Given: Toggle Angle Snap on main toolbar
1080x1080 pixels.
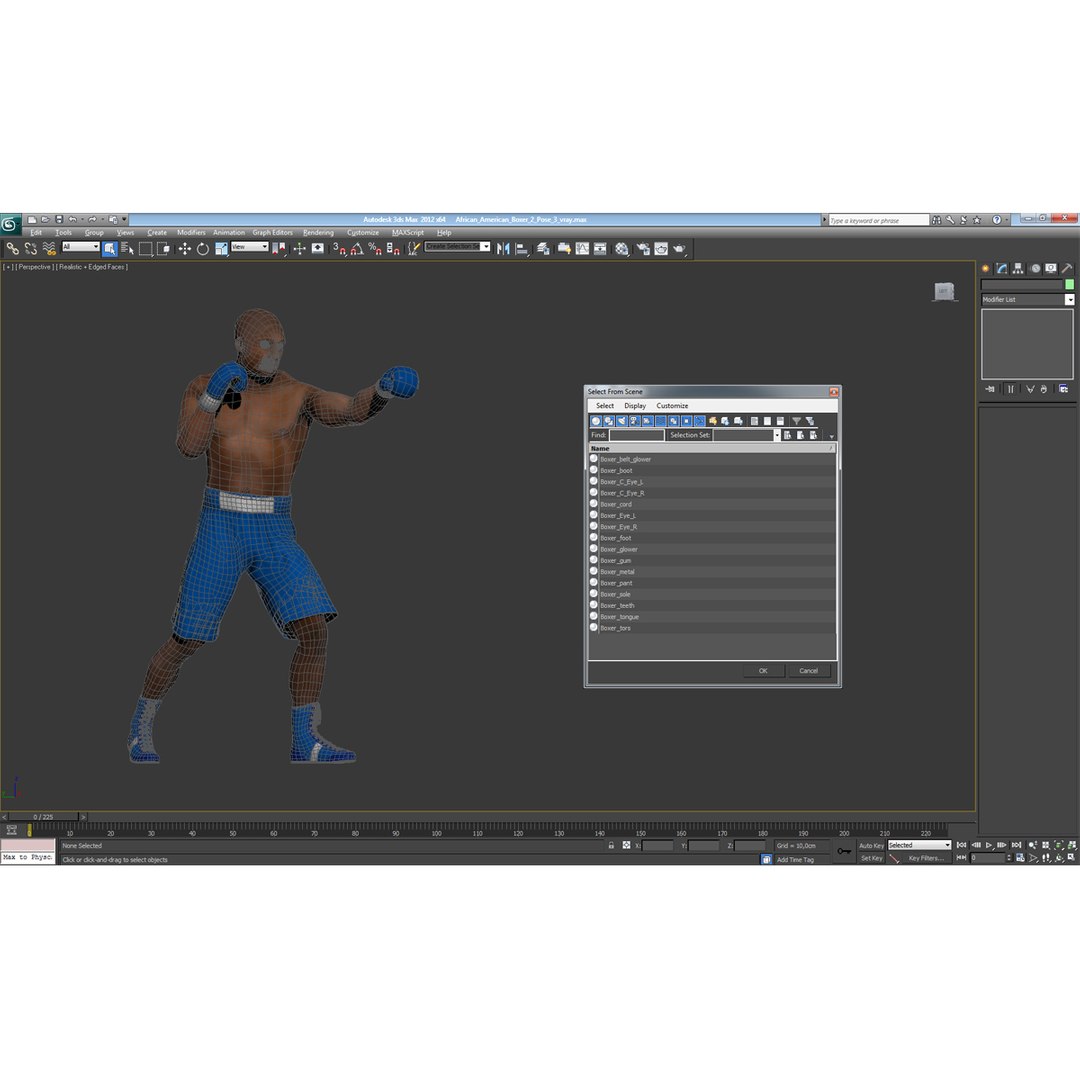Looking at the screenshot, I should 357,249.
